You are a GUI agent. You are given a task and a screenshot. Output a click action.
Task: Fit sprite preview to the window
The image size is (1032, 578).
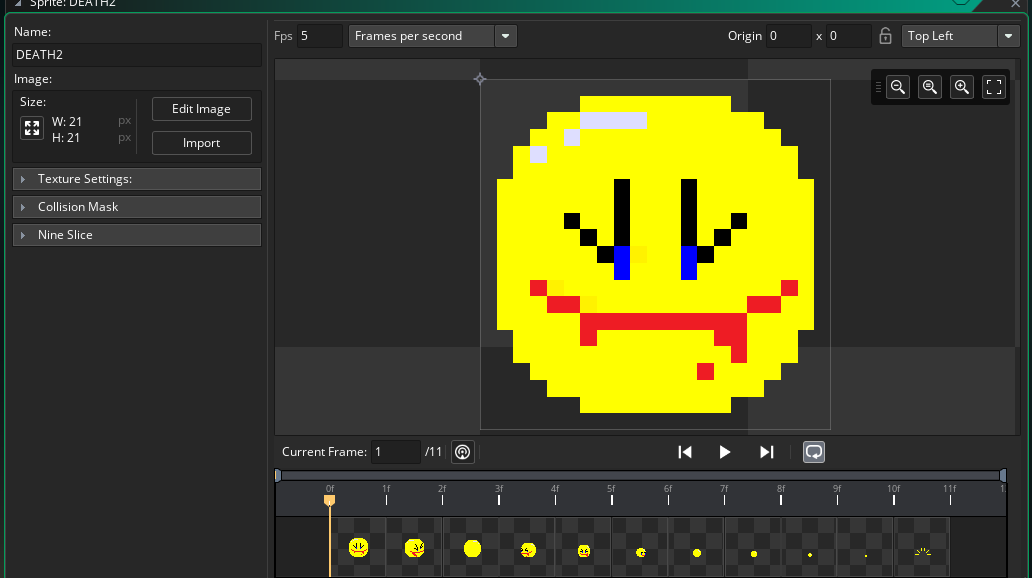994,87
